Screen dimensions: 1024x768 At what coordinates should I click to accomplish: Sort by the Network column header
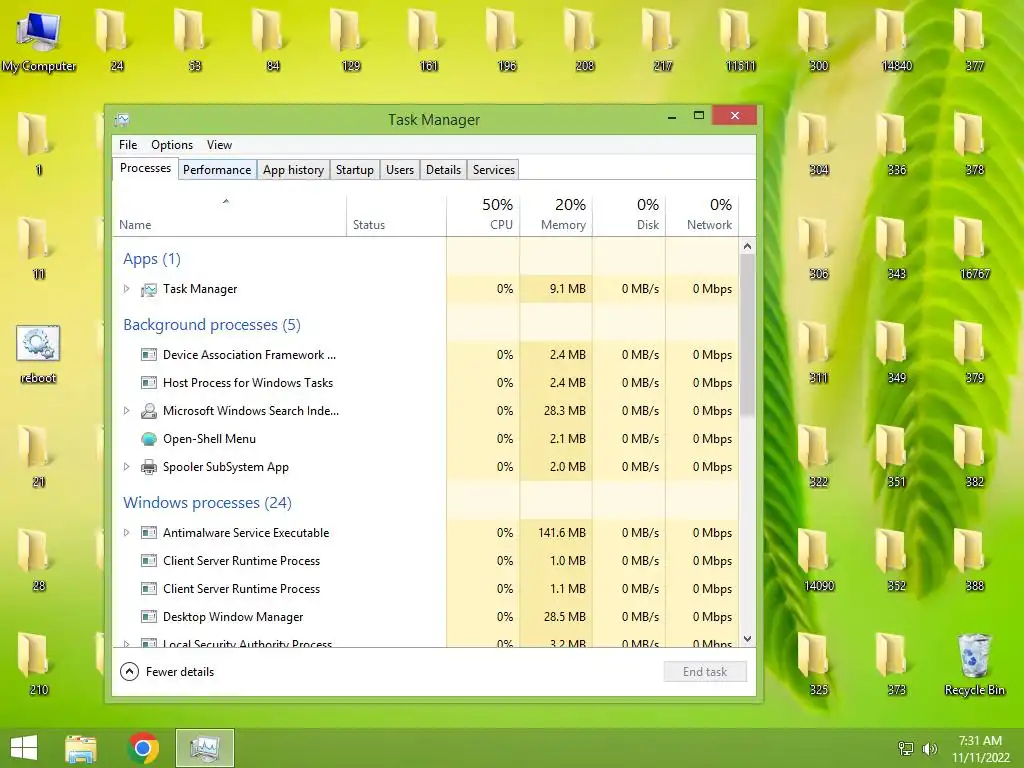[x=702, y=214]
